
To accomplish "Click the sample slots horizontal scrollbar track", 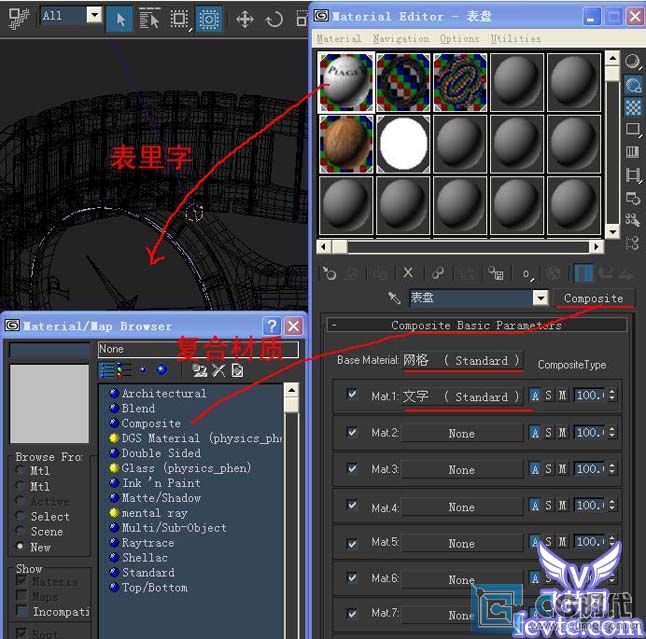I will 468,247.
